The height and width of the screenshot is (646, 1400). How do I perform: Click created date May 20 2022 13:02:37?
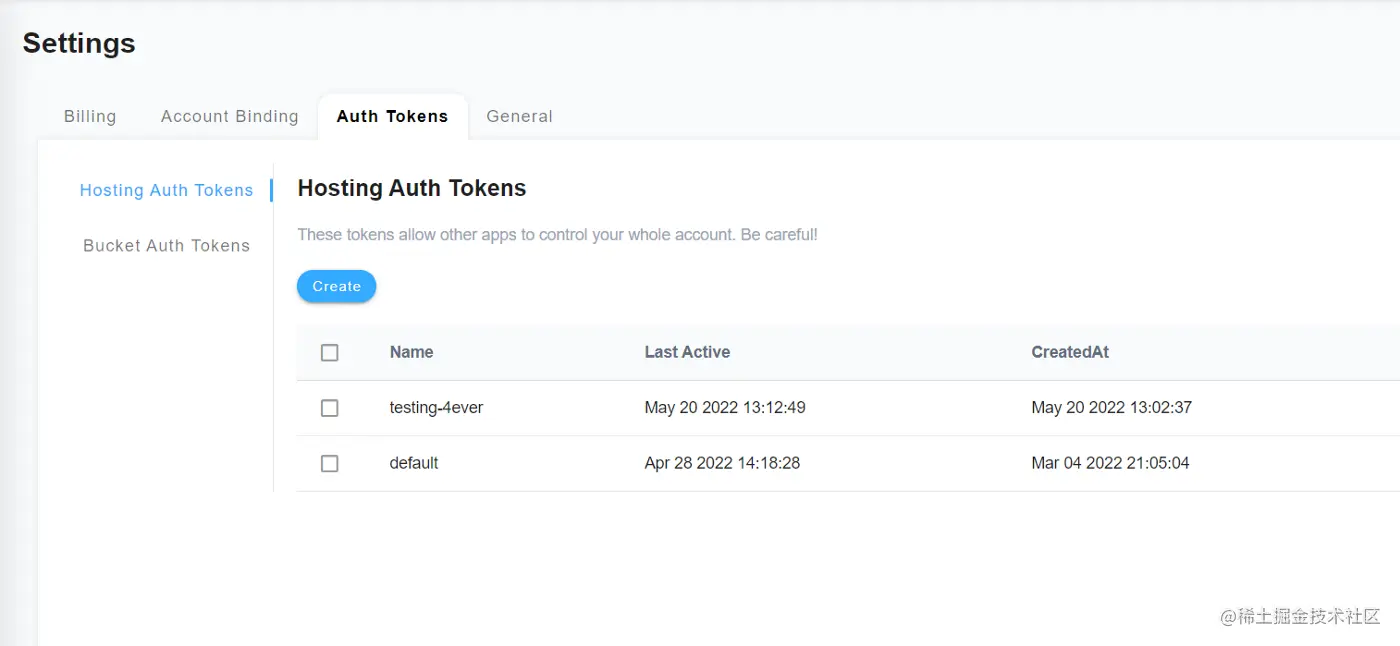[1111, 408]
